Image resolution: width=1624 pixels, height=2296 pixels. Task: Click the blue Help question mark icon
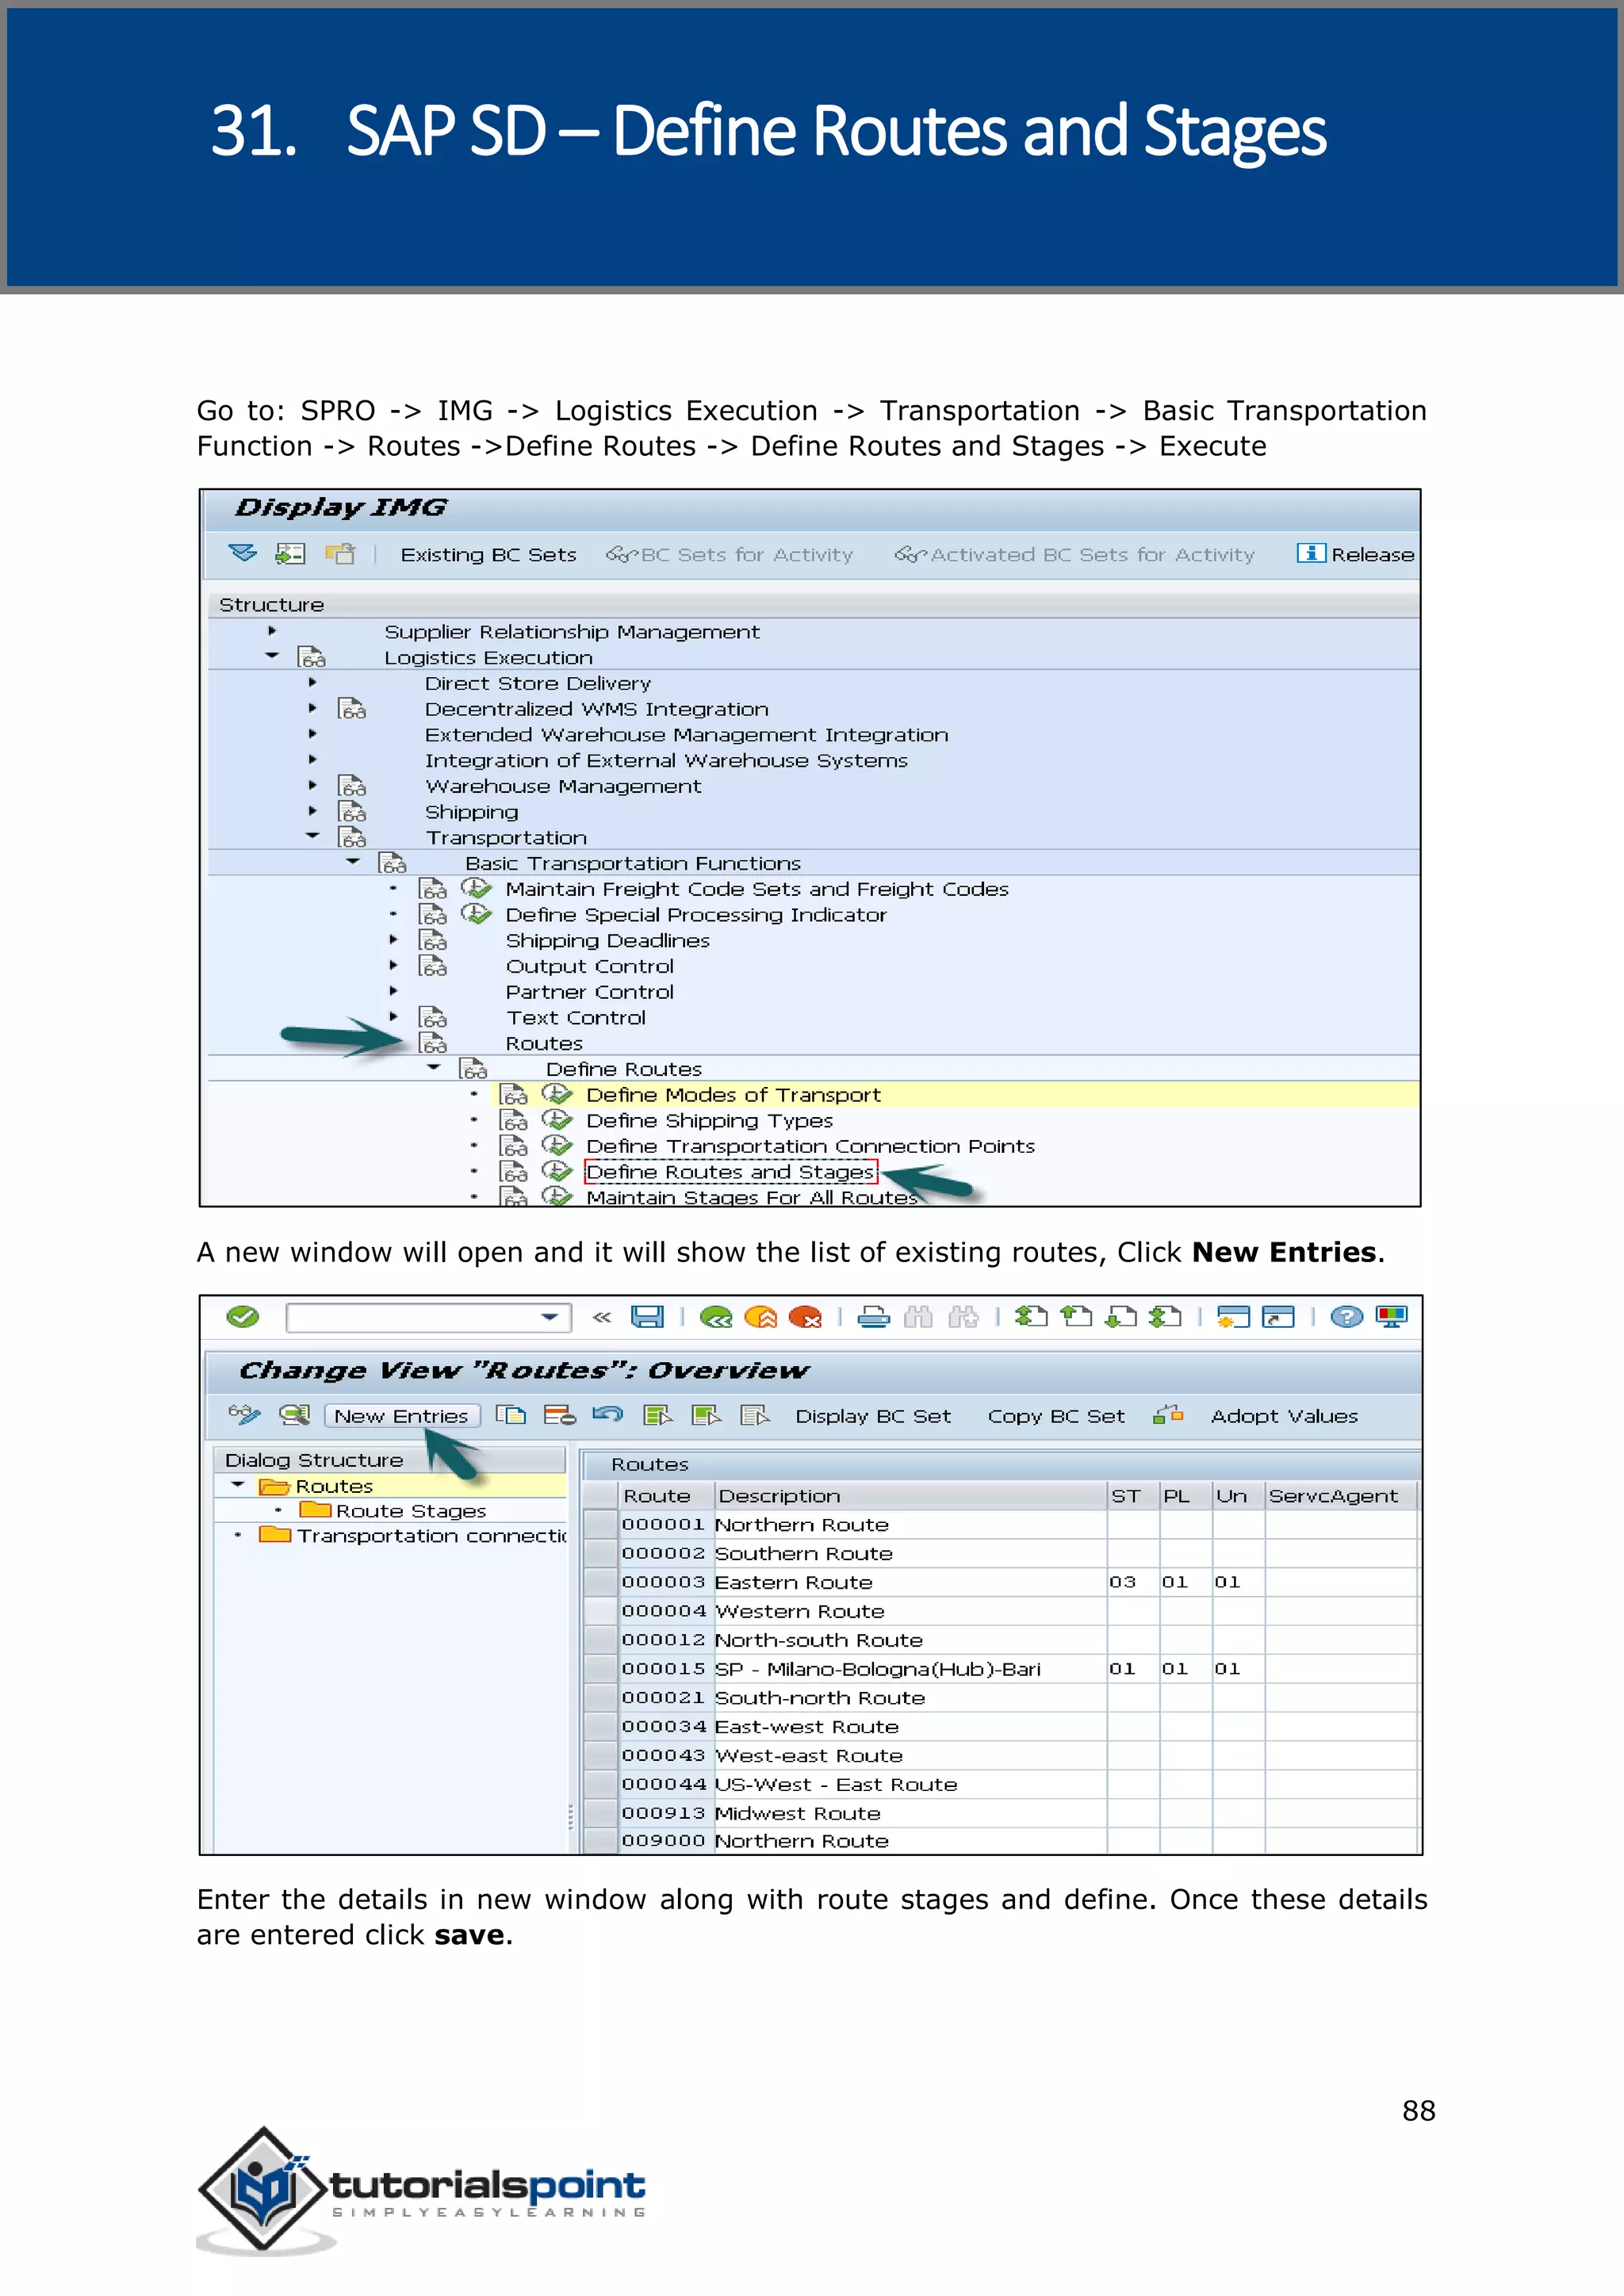[x=1346, y=1317]
